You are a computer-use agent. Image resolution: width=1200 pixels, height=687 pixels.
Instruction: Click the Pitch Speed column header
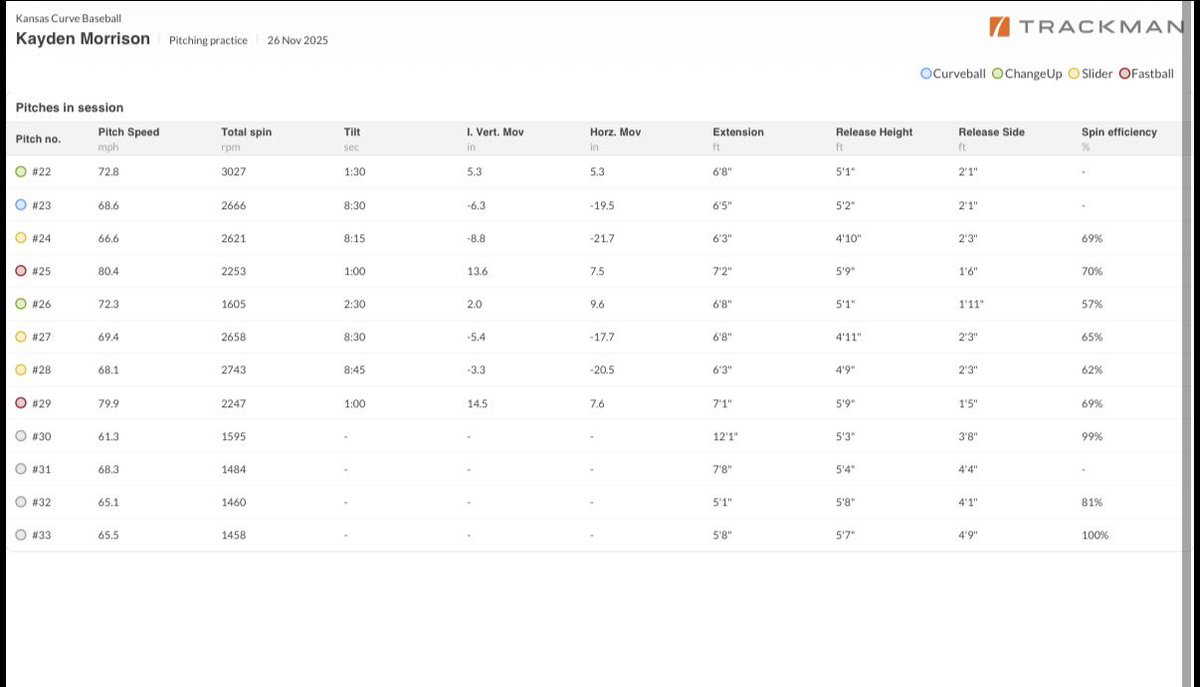tap(129, 132)
